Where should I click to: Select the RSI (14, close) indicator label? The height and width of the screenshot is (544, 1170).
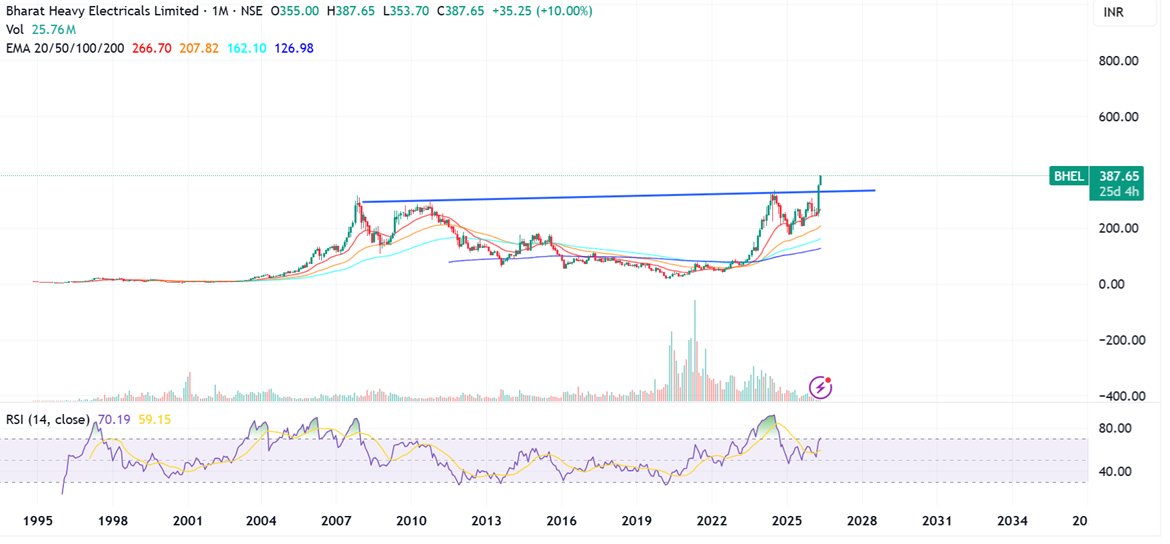pyautogui.click(x=48, y=419)
